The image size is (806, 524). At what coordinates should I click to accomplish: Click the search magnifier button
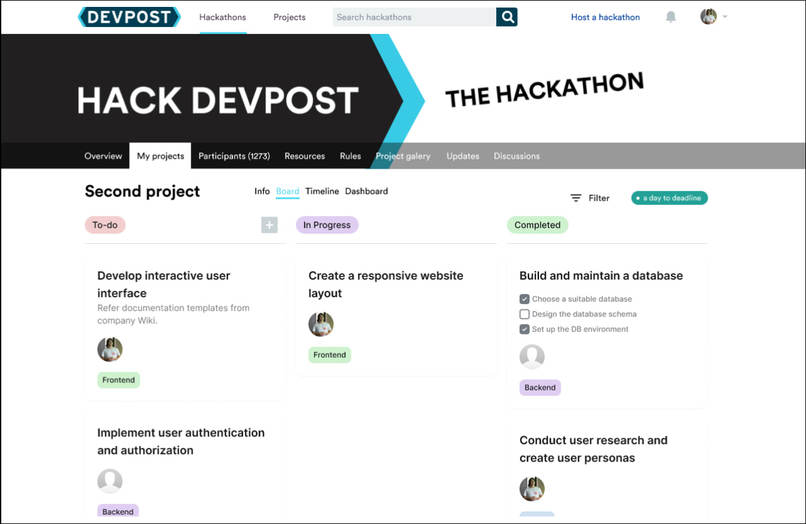pyautogui.click(x=507, y=17)
